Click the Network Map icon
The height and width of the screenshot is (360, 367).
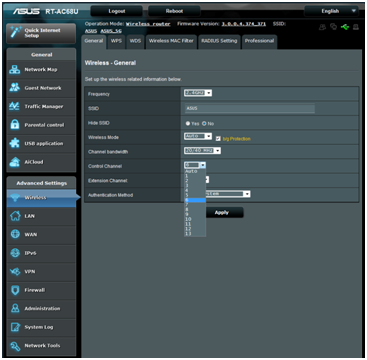pos(15,70)
